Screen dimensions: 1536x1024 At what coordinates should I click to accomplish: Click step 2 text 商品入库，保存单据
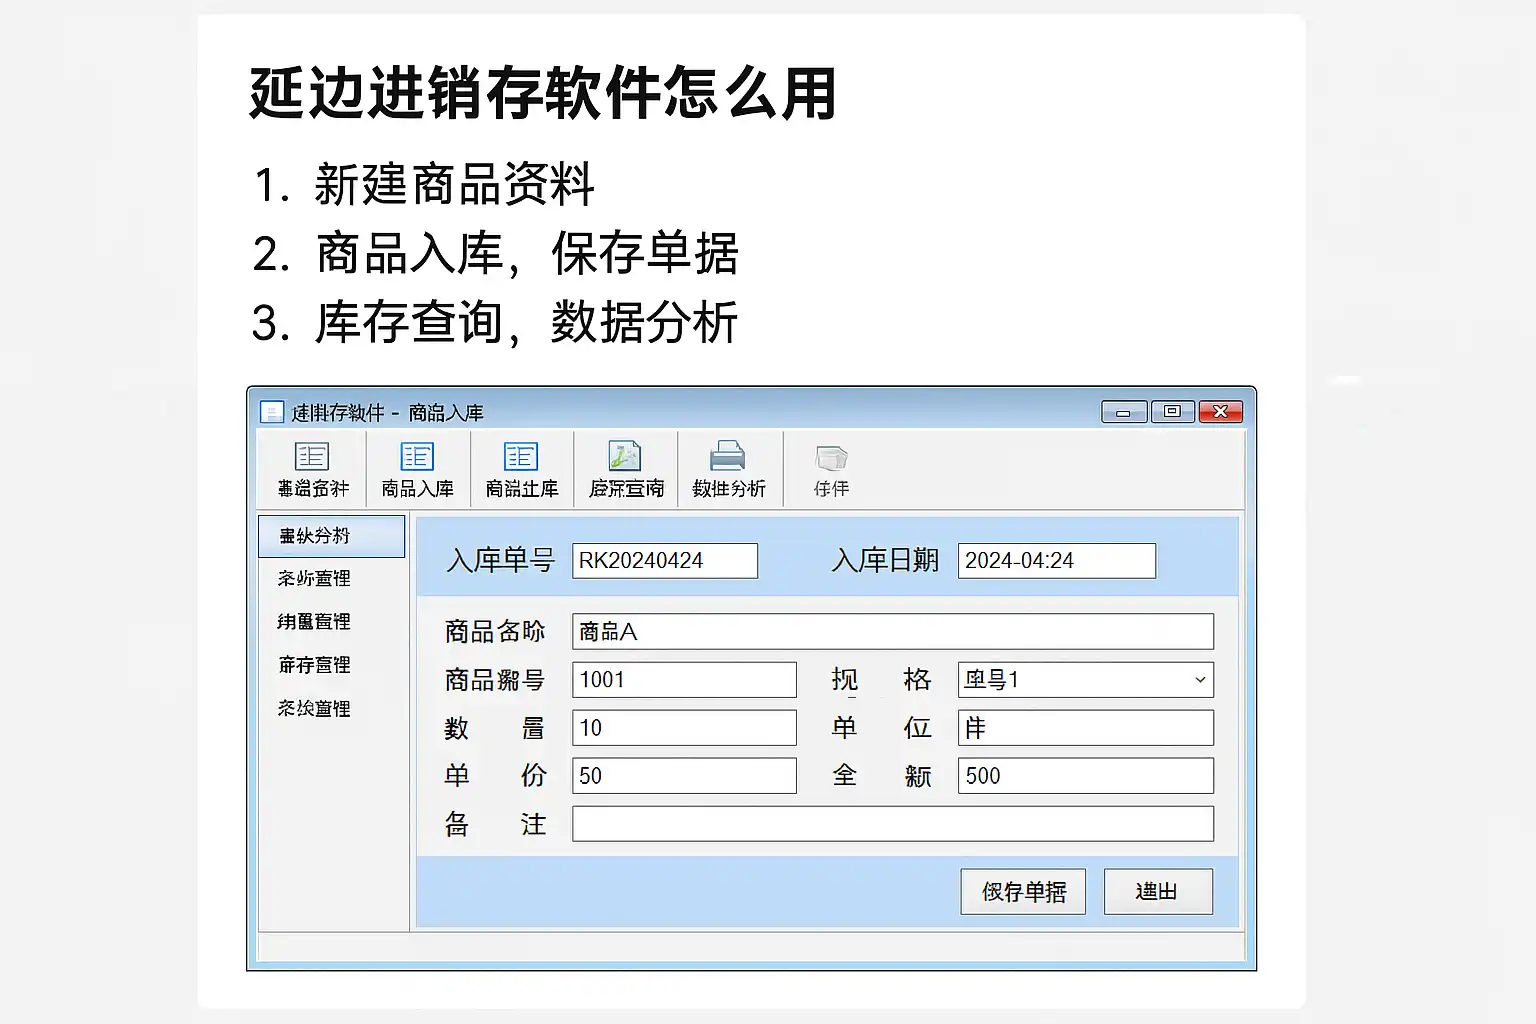pos(527,254)
